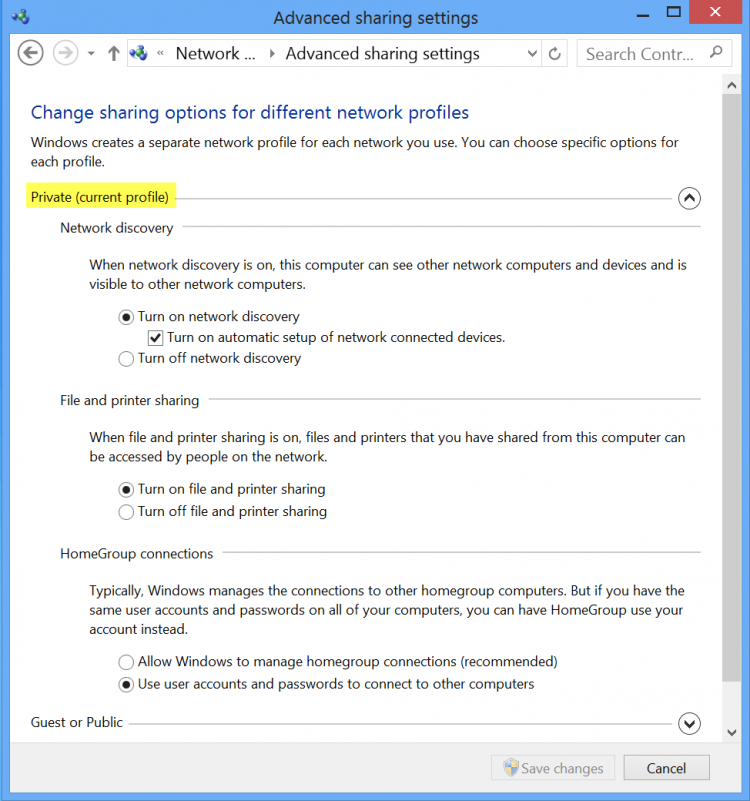Expand the Guest or Public section

click(x=689, y=723)
